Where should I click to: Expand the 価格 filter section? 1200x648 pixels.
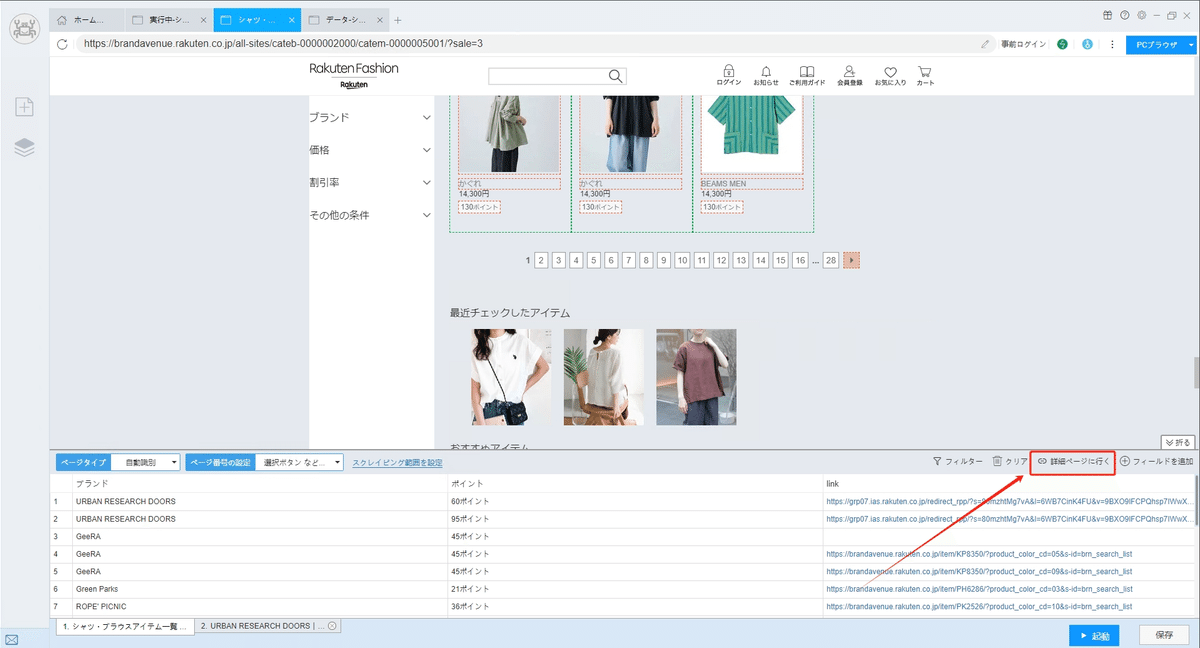[x=370, y=150]
